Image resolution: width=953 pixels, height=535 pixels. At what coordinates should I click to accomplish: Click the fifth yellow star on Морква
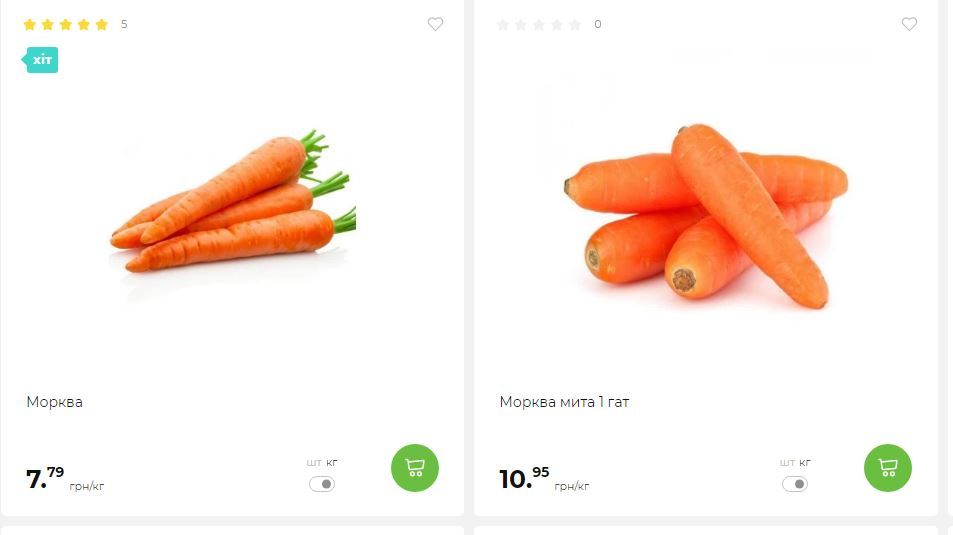101,24
